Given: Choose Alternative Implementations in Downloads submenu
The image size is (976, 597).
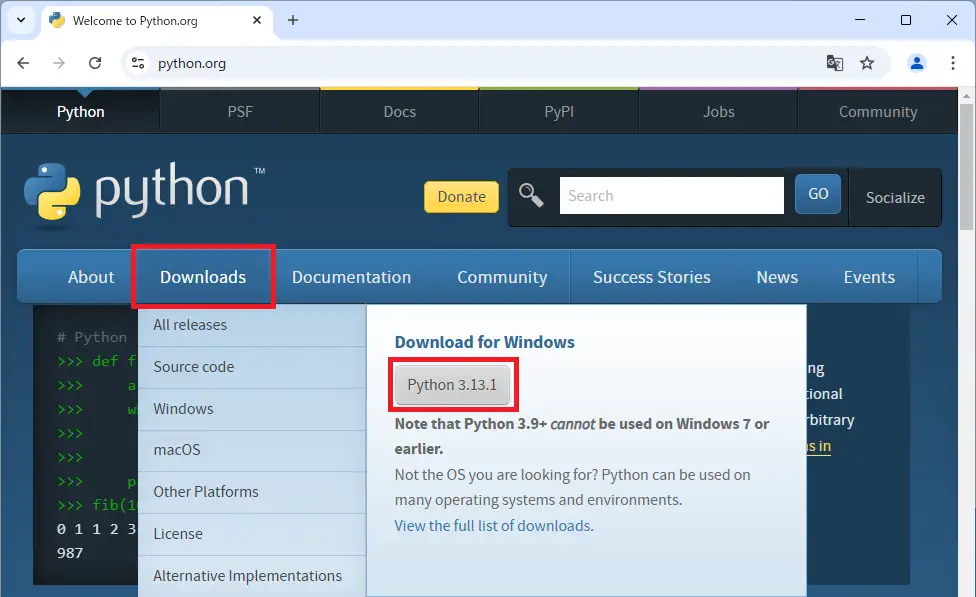Looking at the screenshot, I should [x=252, y=576].
